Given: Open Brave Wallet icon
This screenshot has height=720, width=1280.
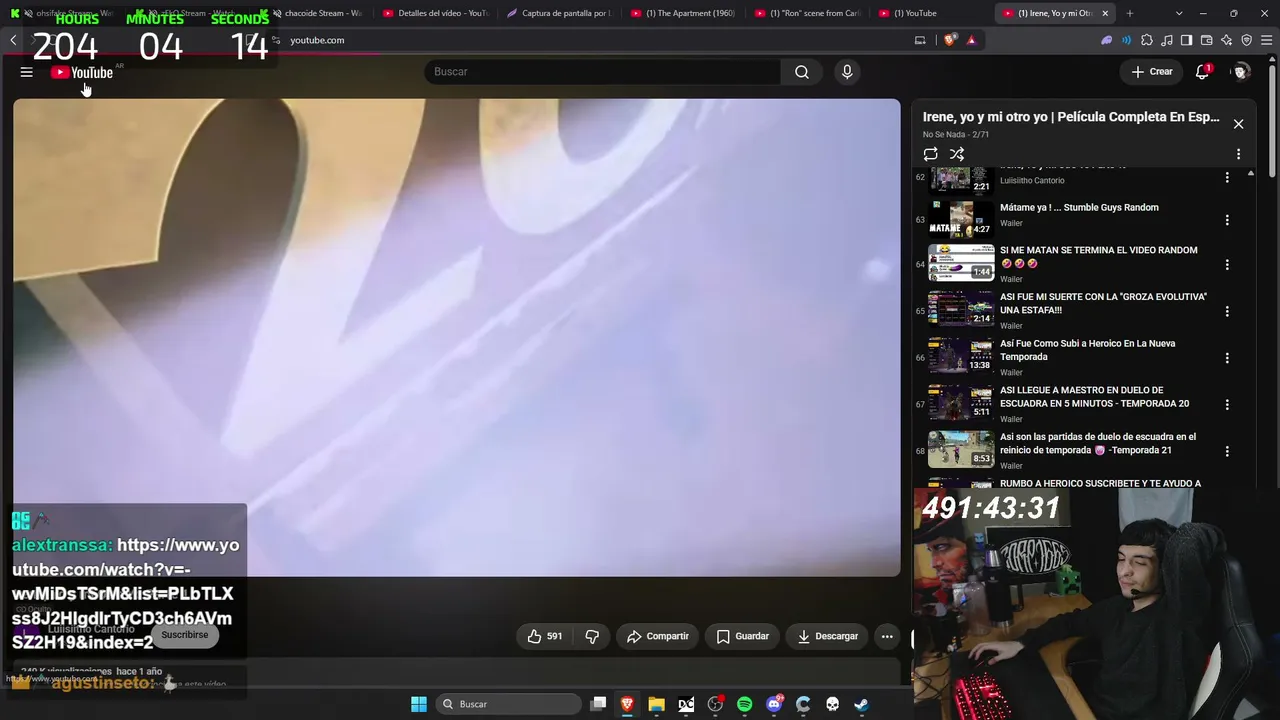Looking at the screenshot, I should coord(1207,40).
